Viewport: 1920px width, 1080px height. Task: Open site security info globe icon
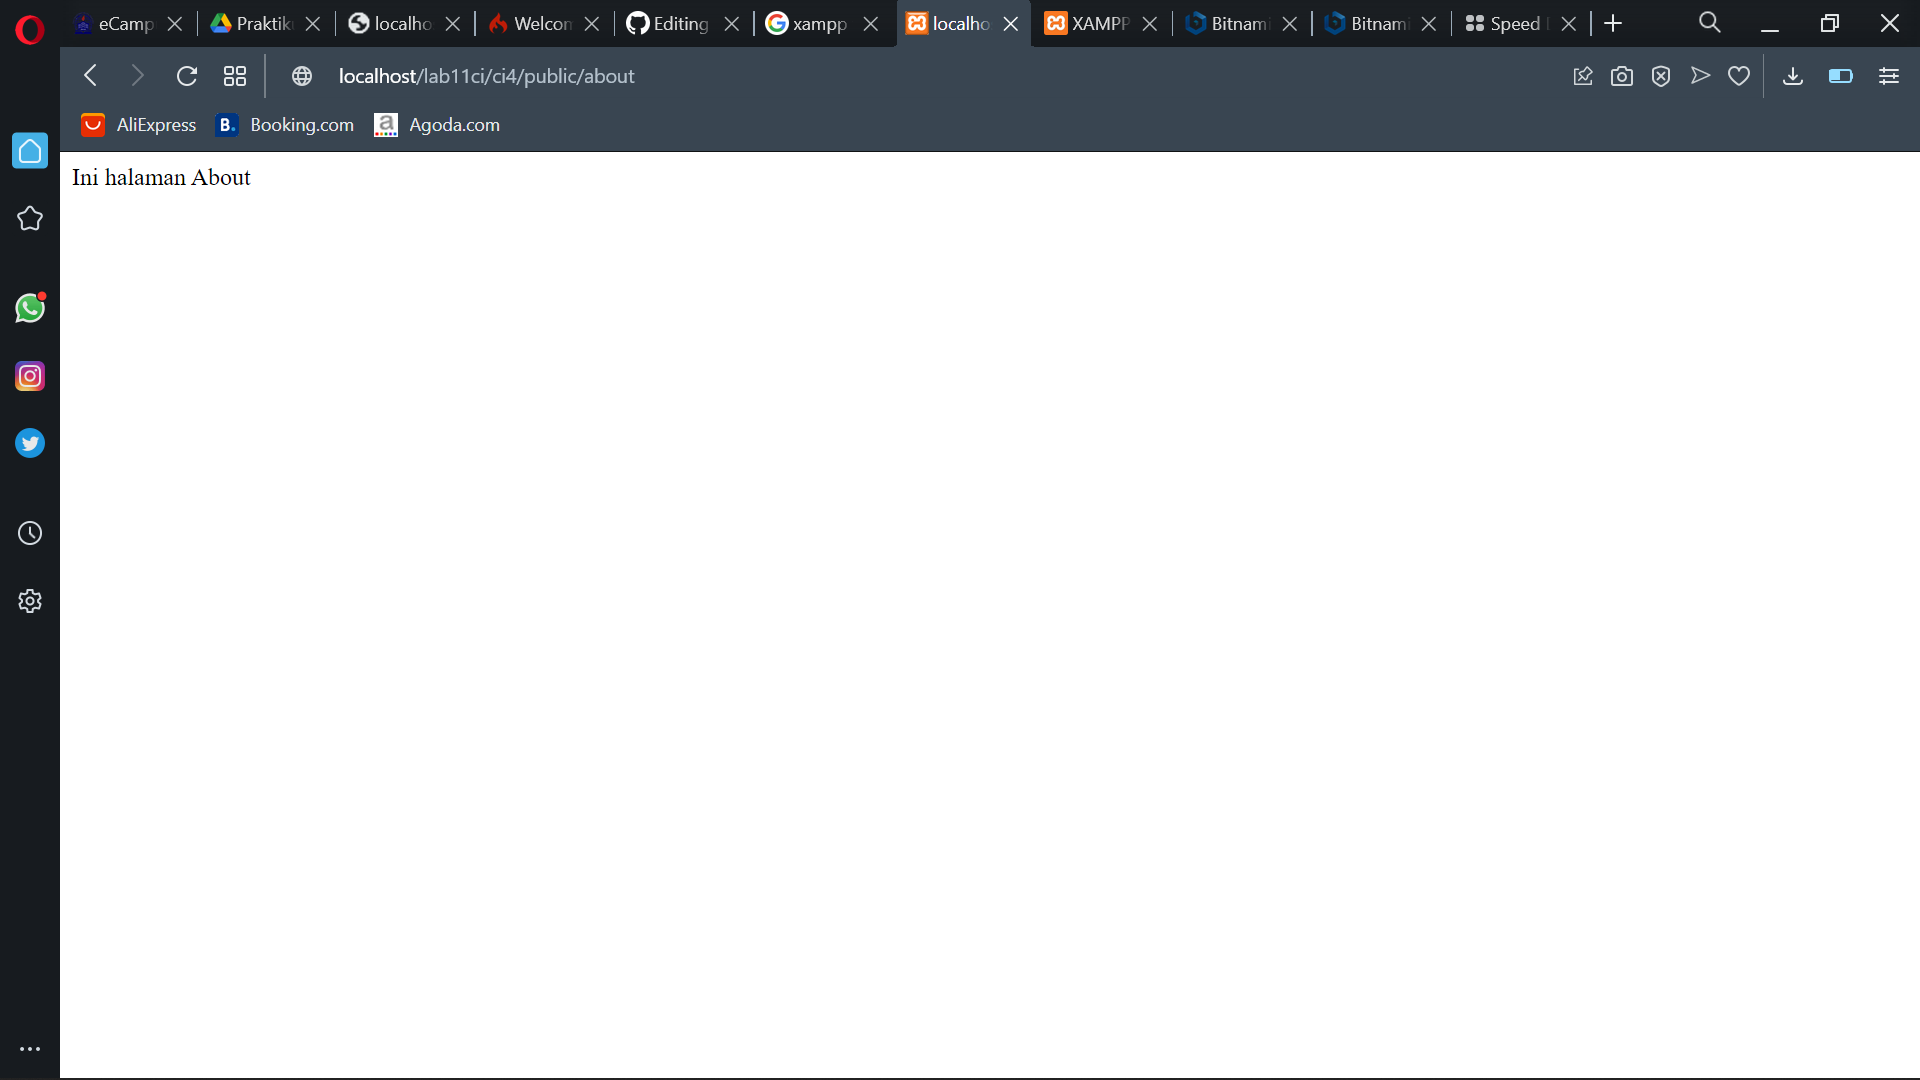coord(301,76)
